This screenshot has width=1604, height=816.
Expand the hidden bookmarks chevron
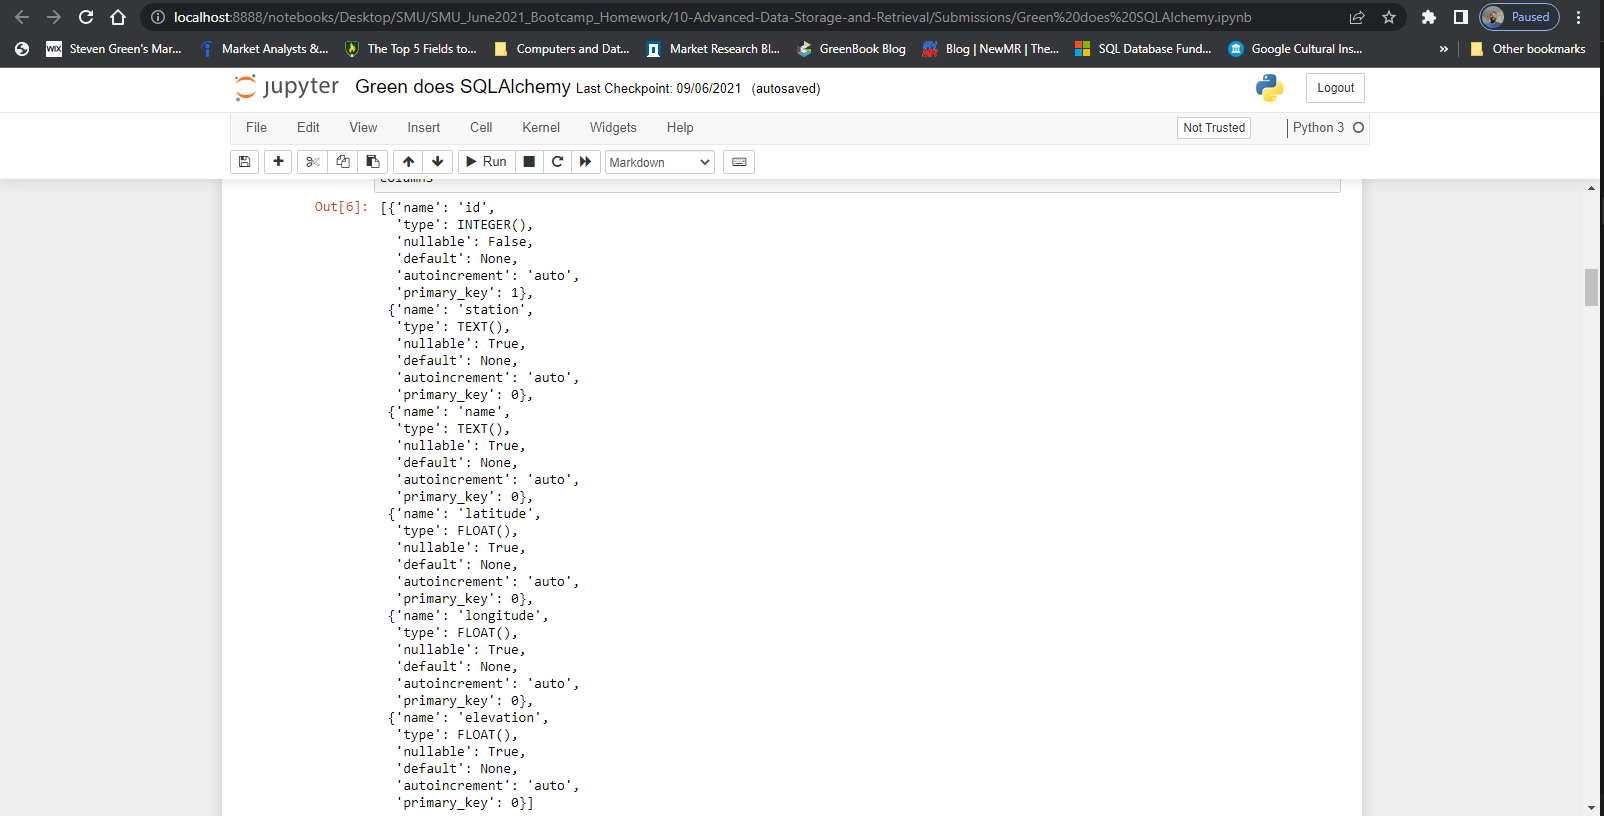(x=1443, y=49)
